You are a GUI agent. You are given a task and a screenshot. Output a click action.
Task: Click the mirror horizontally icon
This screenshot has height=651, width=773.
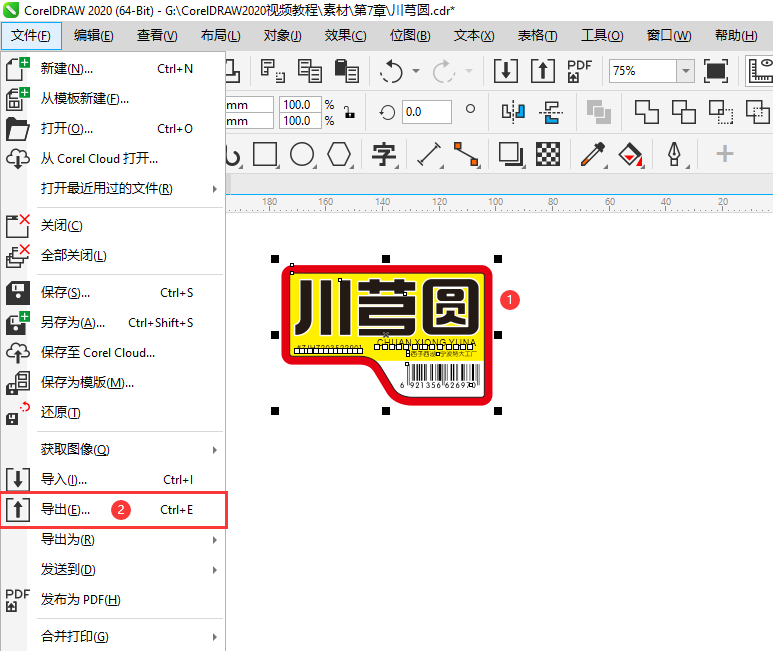tap(513, 111)
